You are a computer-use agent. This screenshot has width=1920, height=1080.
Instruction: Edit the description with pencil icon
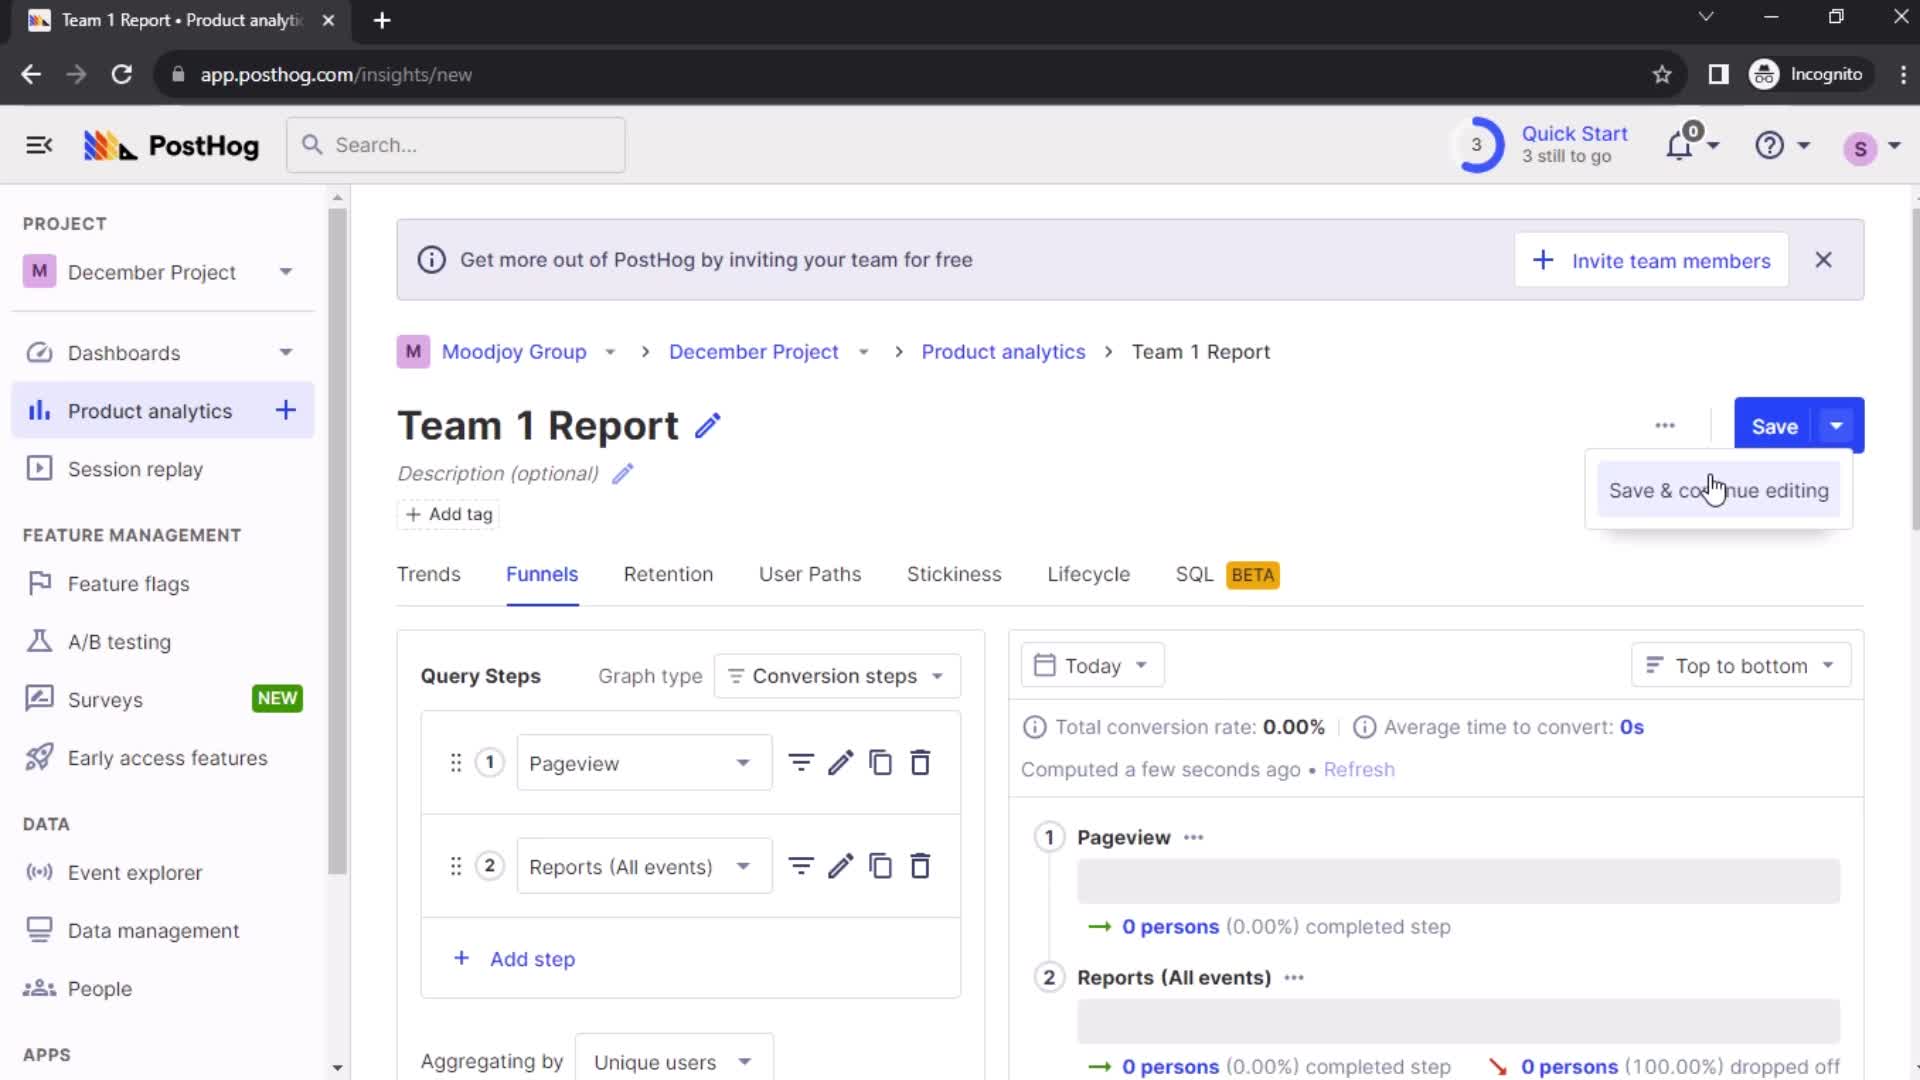[622, 474]
